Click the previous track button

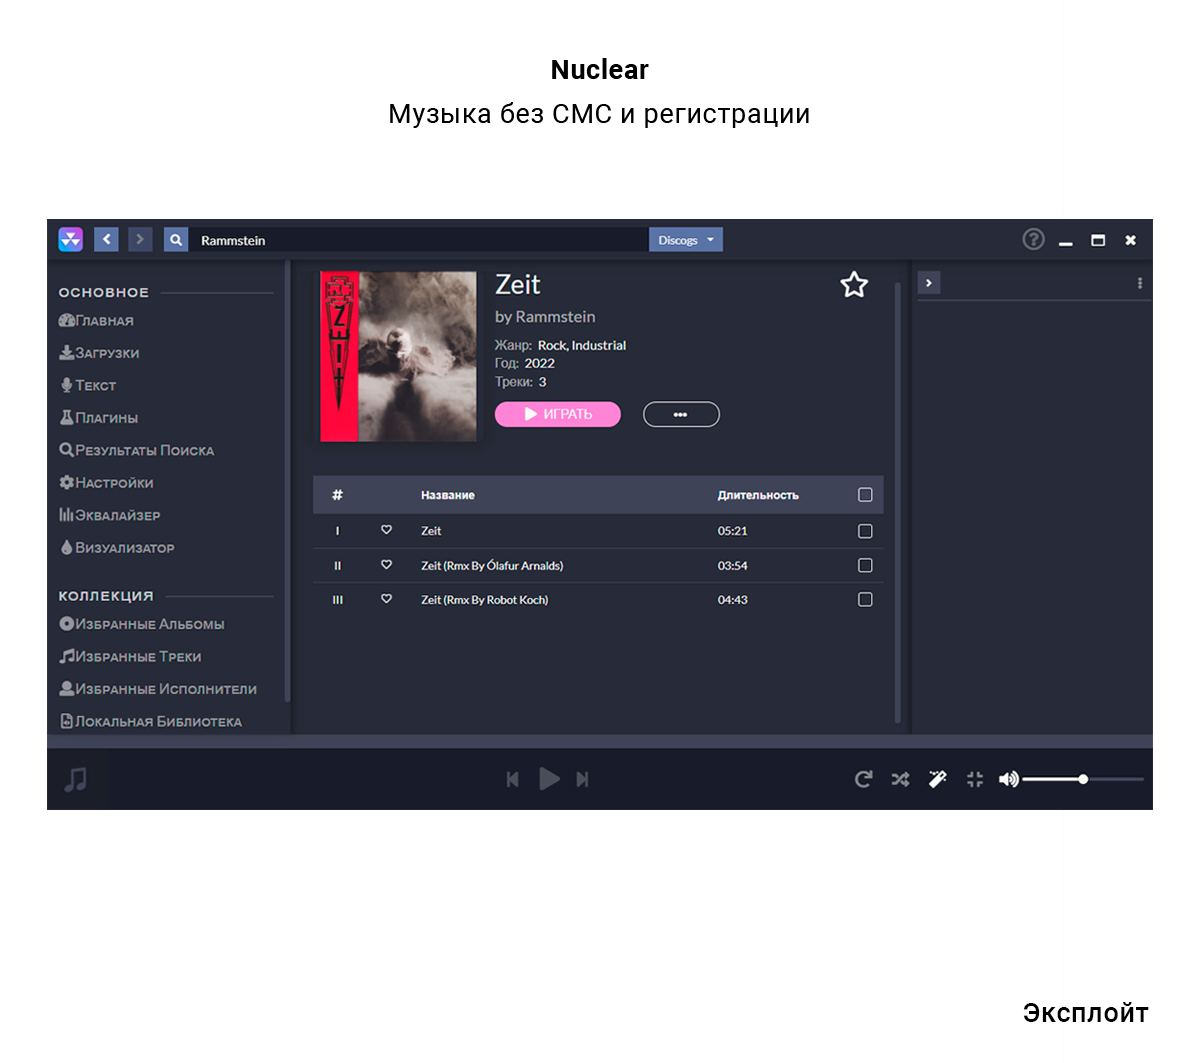[x=512, y=779]
